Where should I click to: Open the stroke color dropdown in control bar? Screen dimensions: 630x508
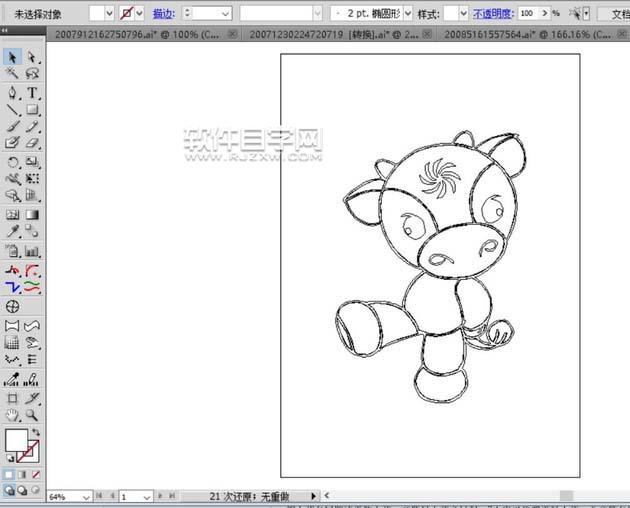click(139, 14)
